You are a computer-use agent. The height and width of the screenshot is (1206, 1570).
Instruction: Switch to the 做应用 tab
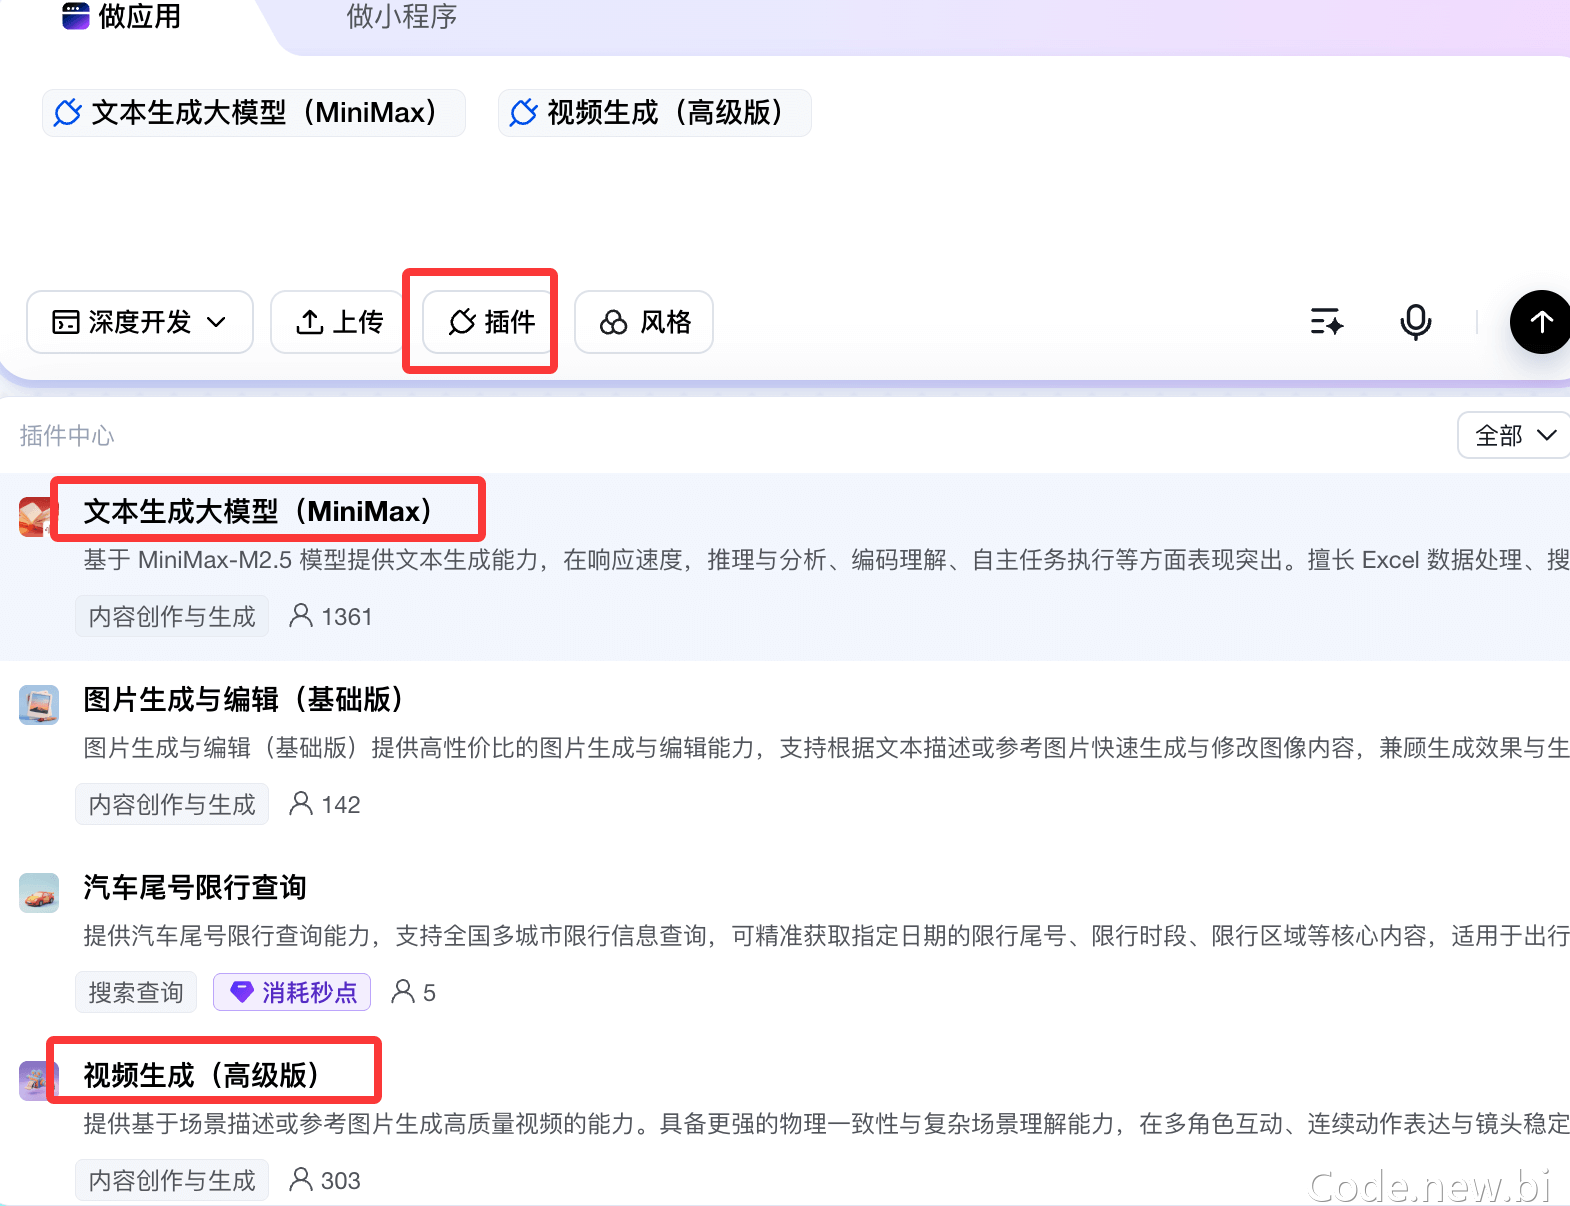coord(122,16)
